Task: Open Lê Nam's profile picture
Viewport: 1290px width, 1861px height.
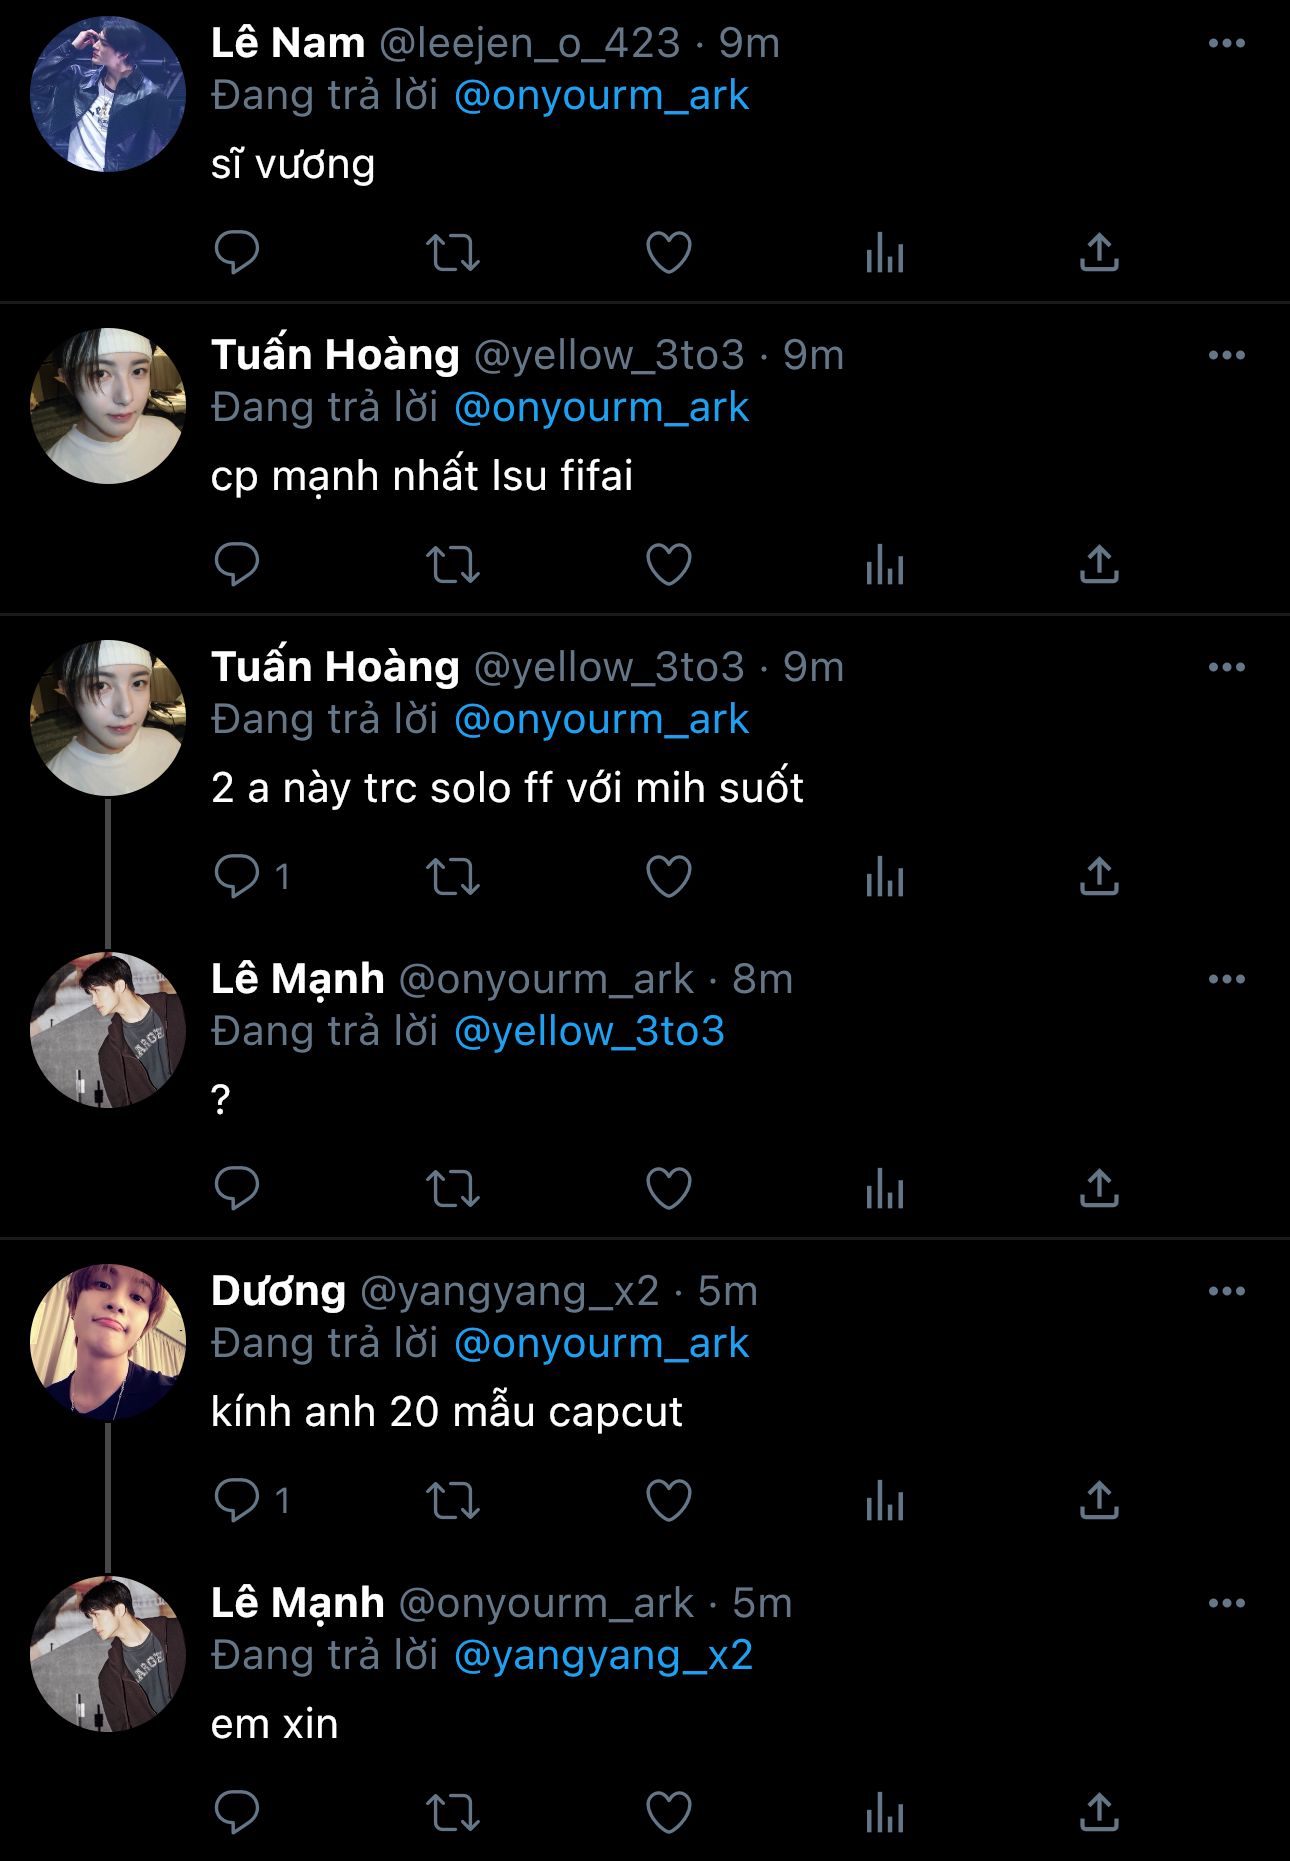Action: [108, 94]
